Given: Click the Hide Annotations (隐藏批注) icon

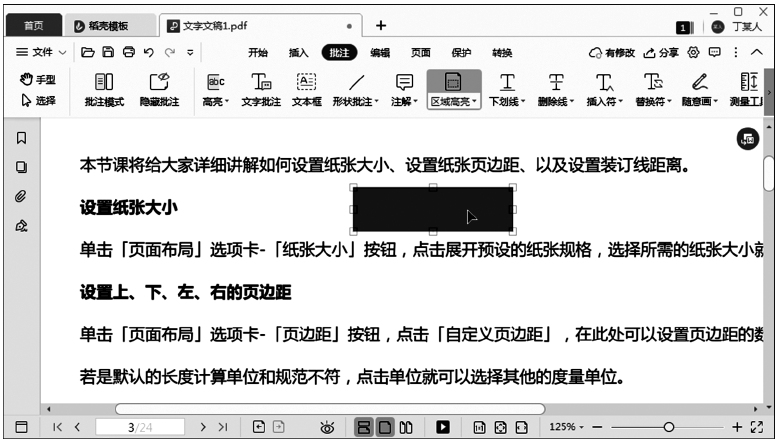Looking at the screenshot, I should pyautogui.click(x=159, y=88).
